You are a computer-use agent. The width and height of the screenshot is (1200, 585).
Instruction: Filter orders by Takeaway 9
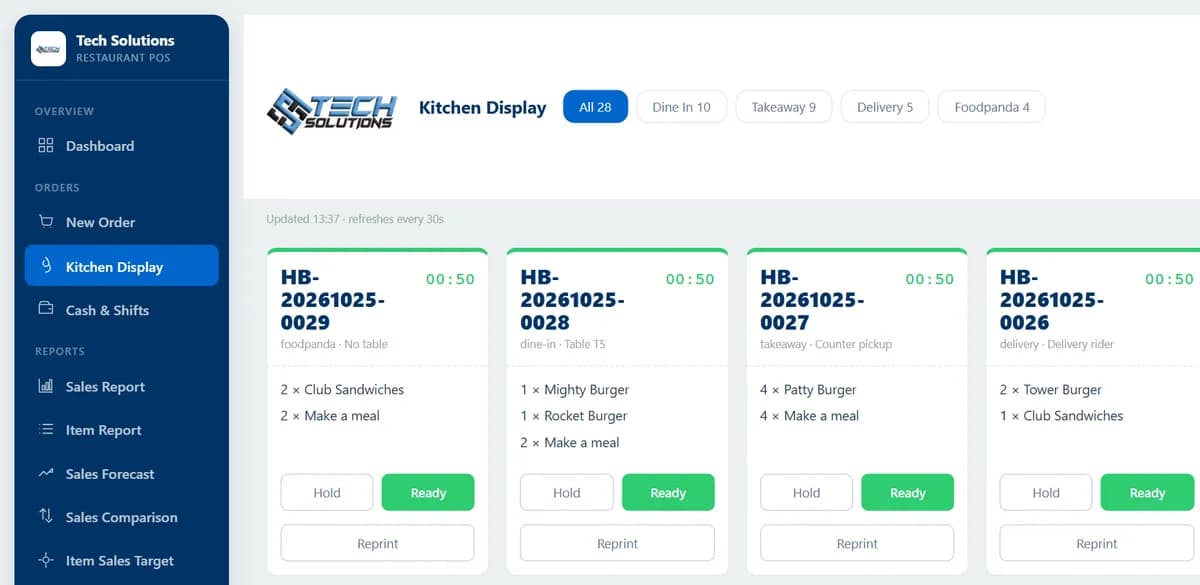point(784,107)
